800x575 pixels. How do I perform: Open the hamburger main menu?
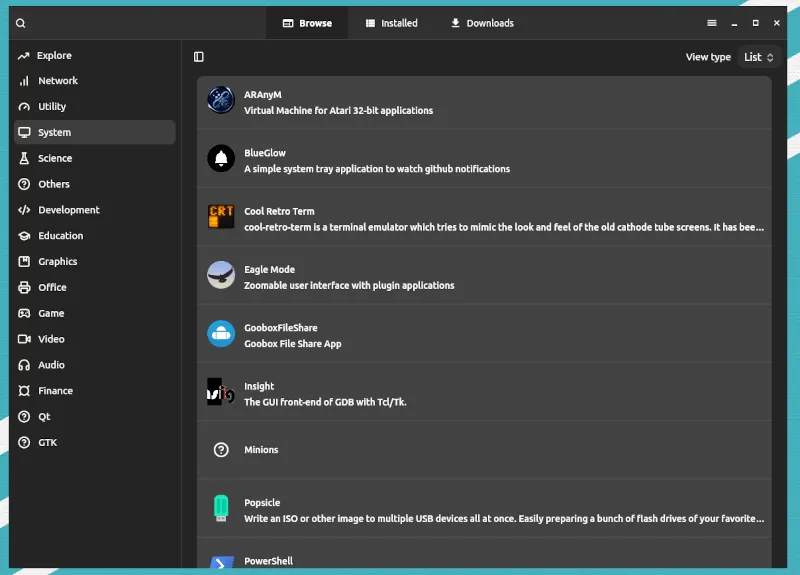click(711, 23)
